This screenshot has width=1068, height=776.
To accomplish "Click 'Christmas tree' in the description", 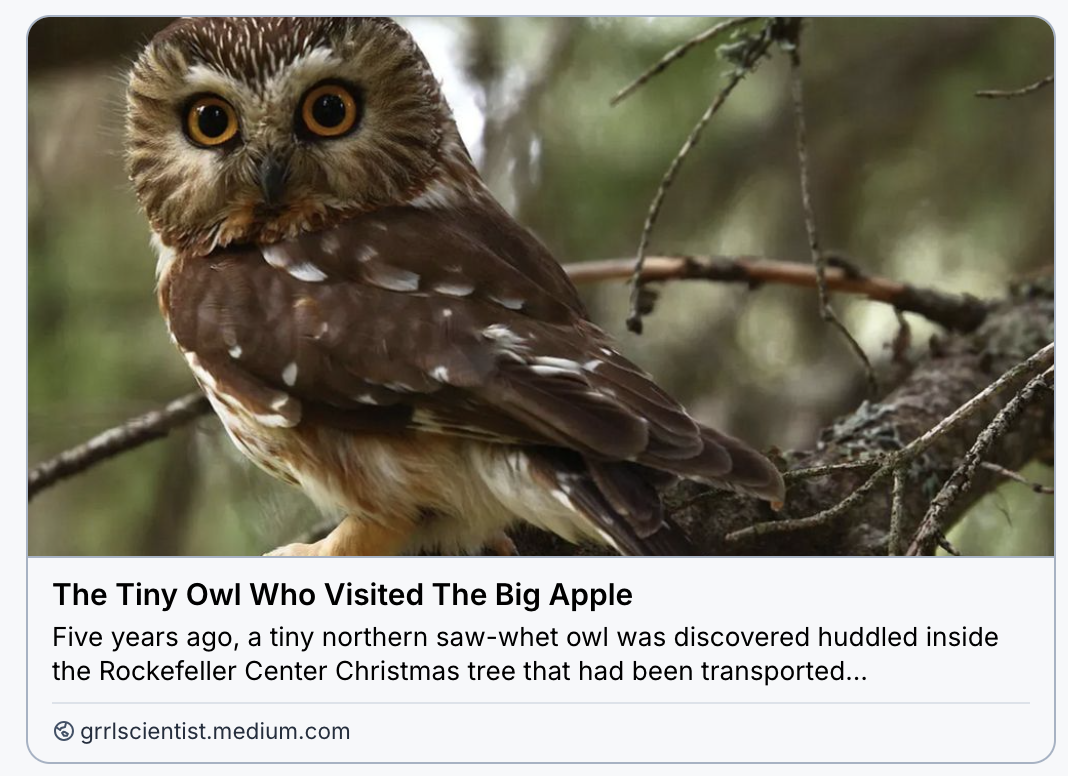I will tap(427, 671).
